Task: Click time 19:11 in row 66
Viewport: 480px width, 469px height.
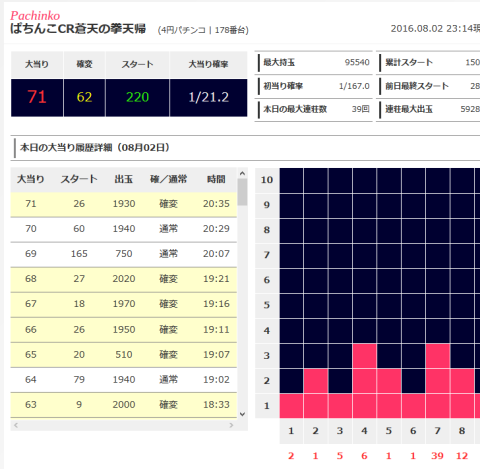Action: [216, 329]
